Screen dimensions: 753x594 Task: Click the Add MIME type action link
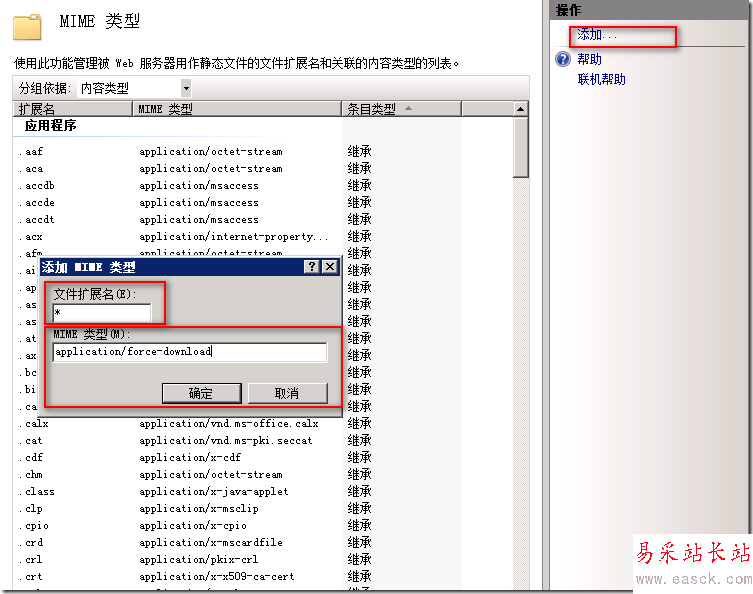(596, 35)
